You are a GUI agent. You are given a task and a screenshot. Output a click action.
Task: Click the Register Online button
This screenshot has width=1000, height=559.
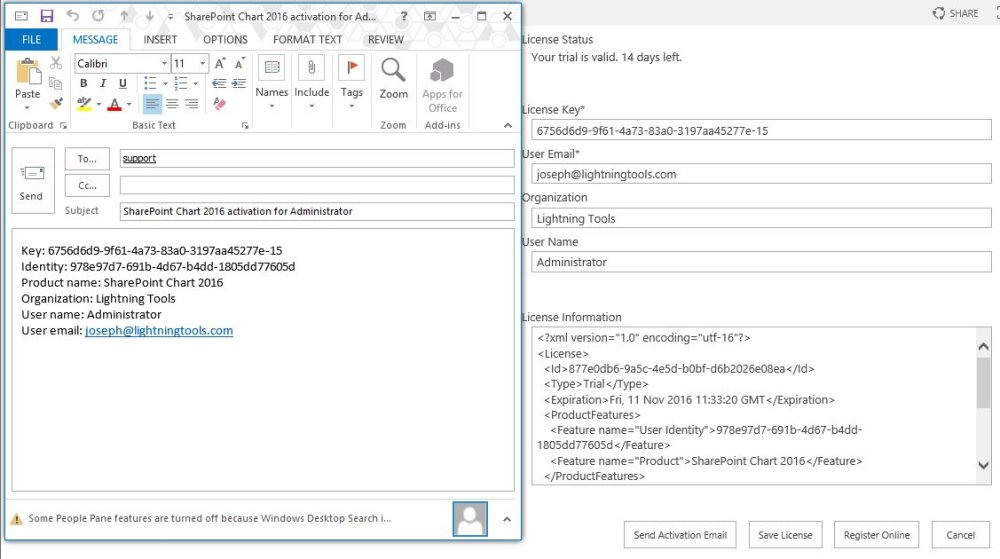(876, 535)
